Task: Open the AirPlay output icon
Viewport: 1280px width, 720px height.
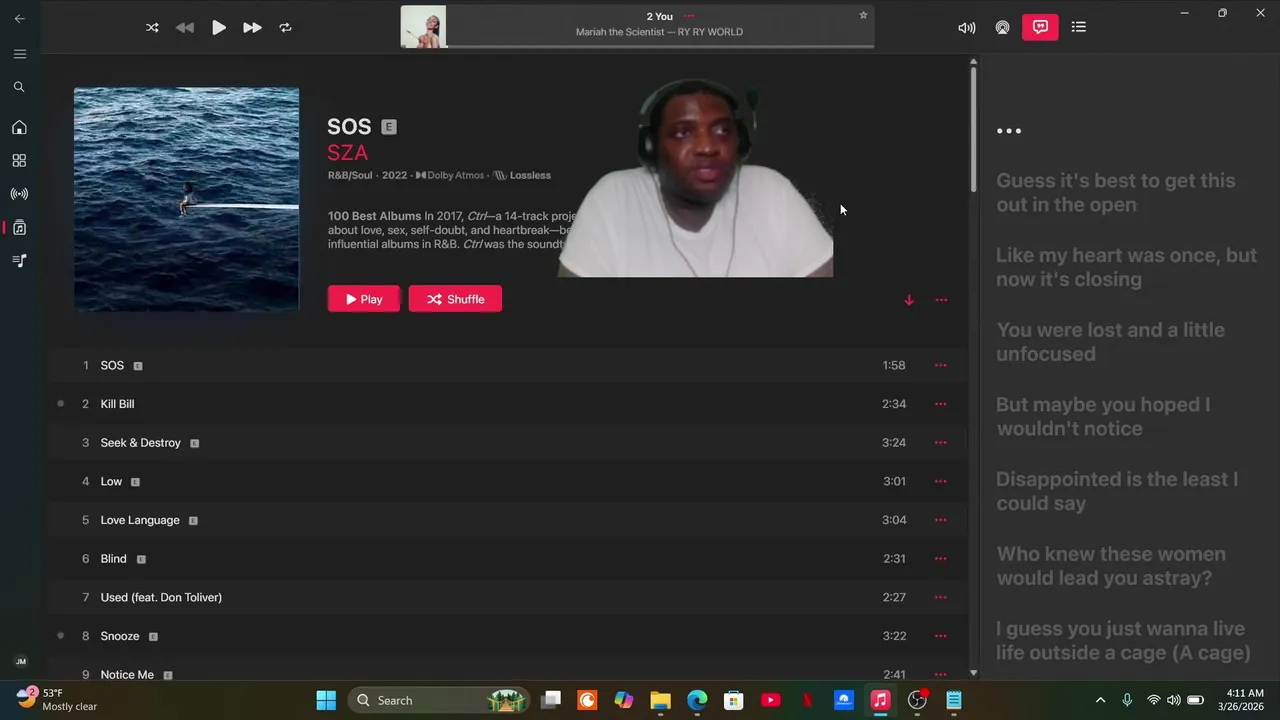Action: pos(1002,28)
